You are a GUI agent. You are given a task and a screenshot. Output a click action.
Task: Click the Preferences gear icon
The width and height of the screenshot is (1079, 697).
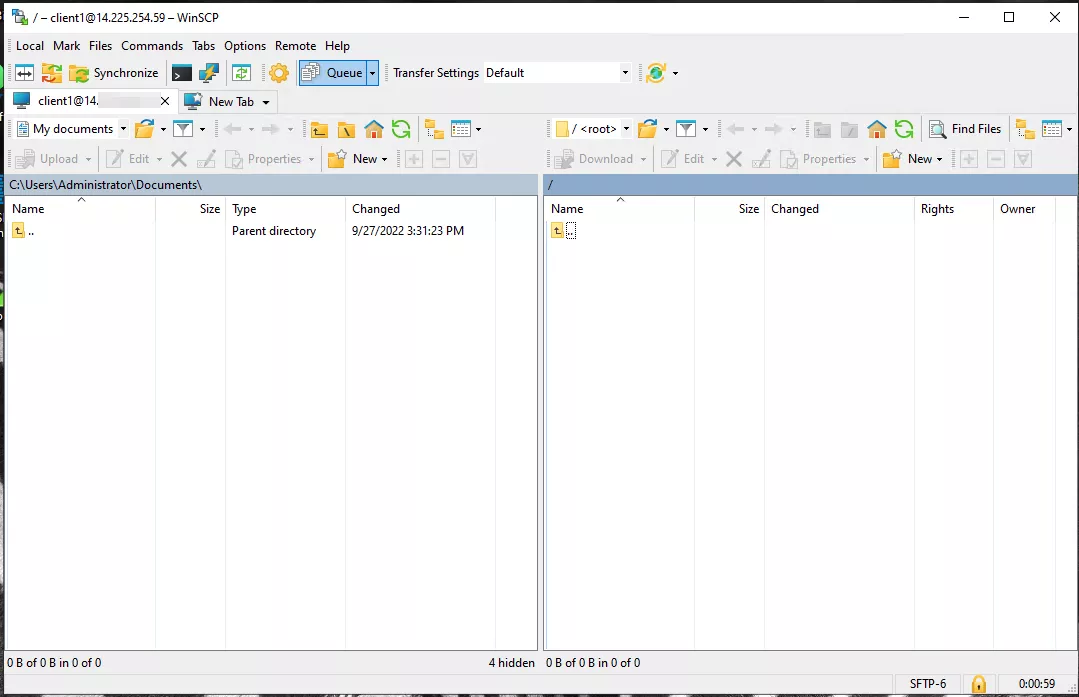pos(279,73)
